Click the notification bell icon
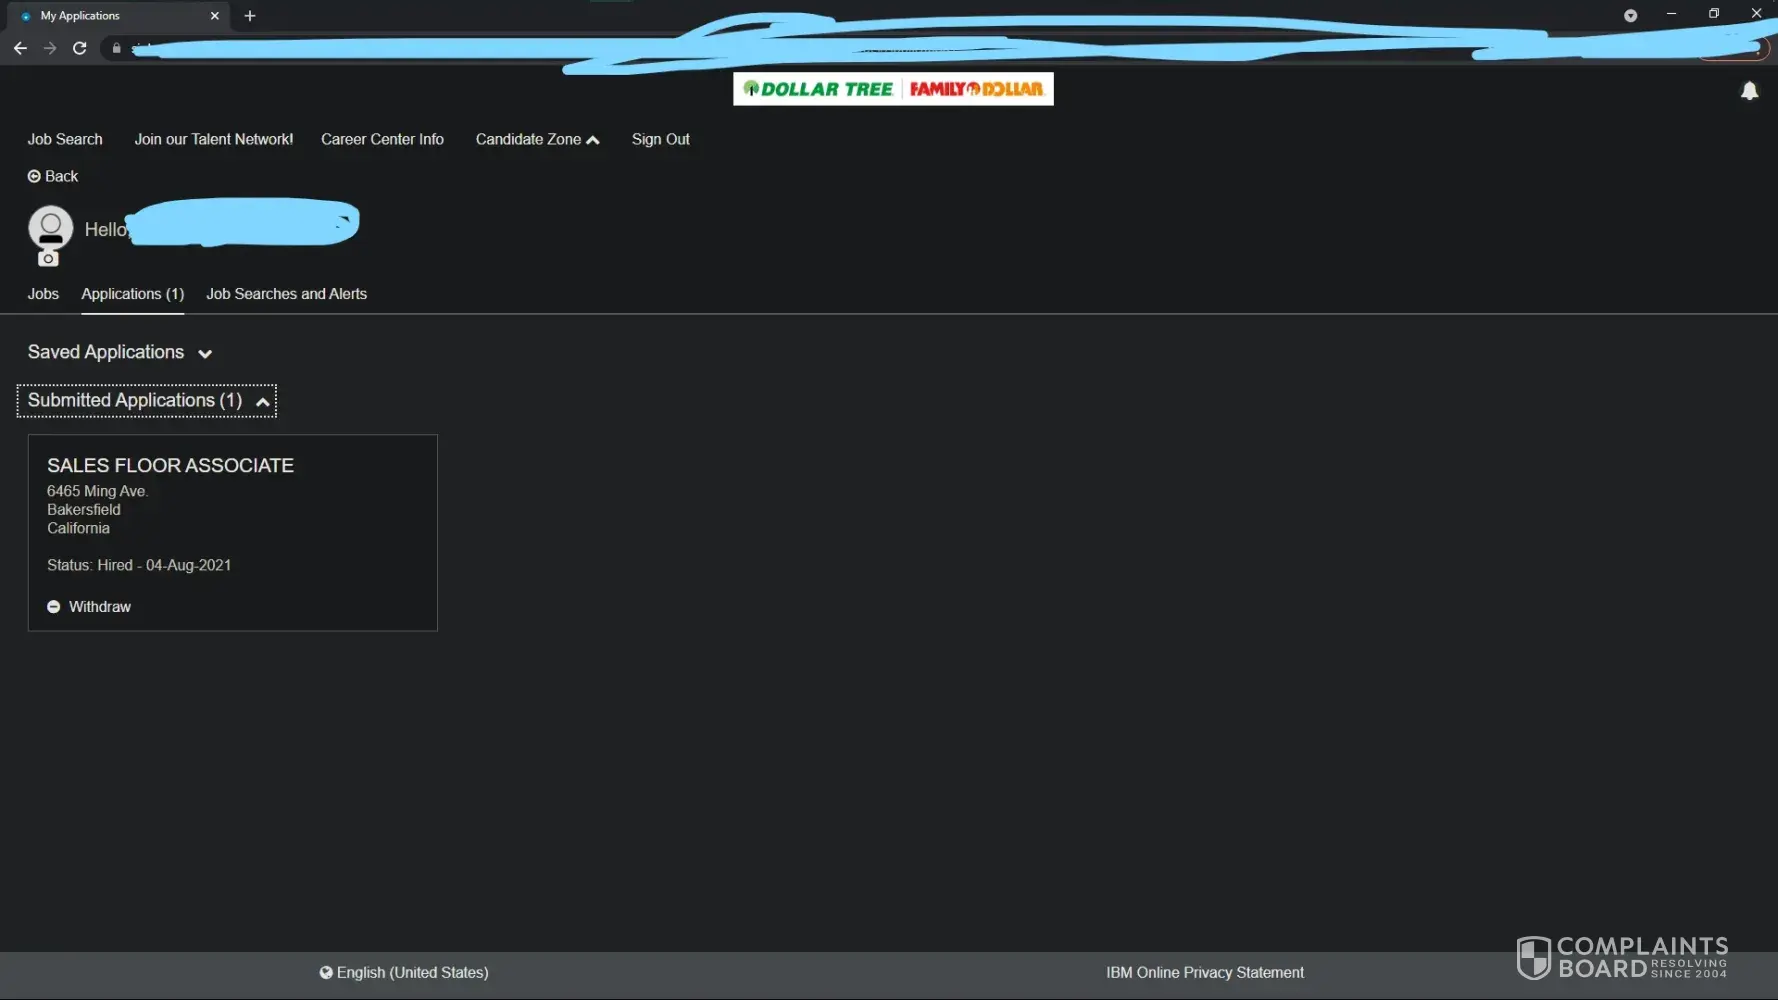The width and height of the screenshot is (1778, 1000). tap(1749, 91)
